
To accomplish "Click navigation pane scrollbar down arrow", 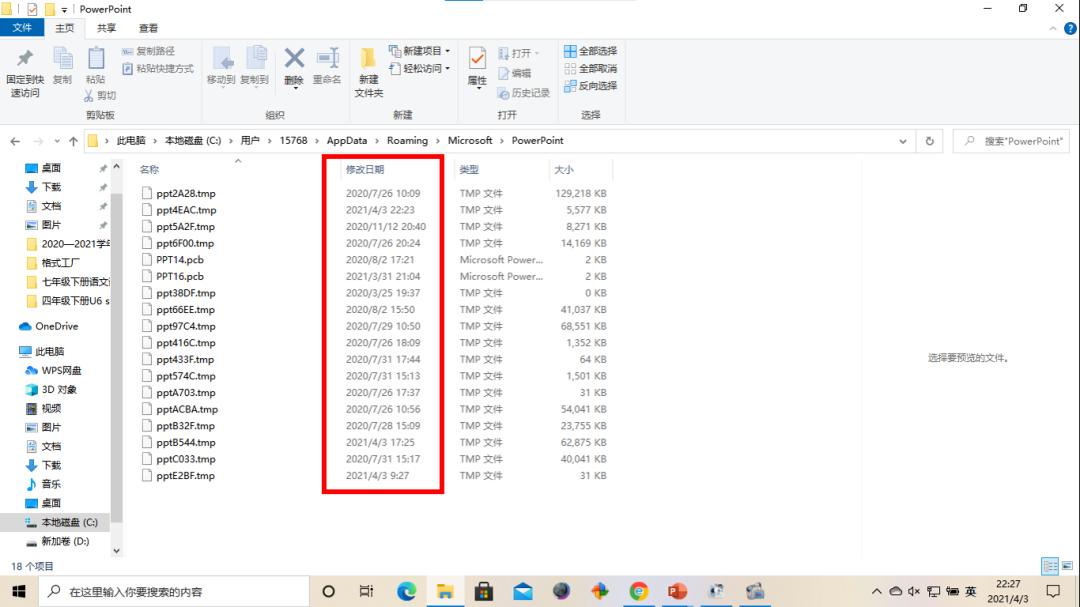I will point(116,550).
